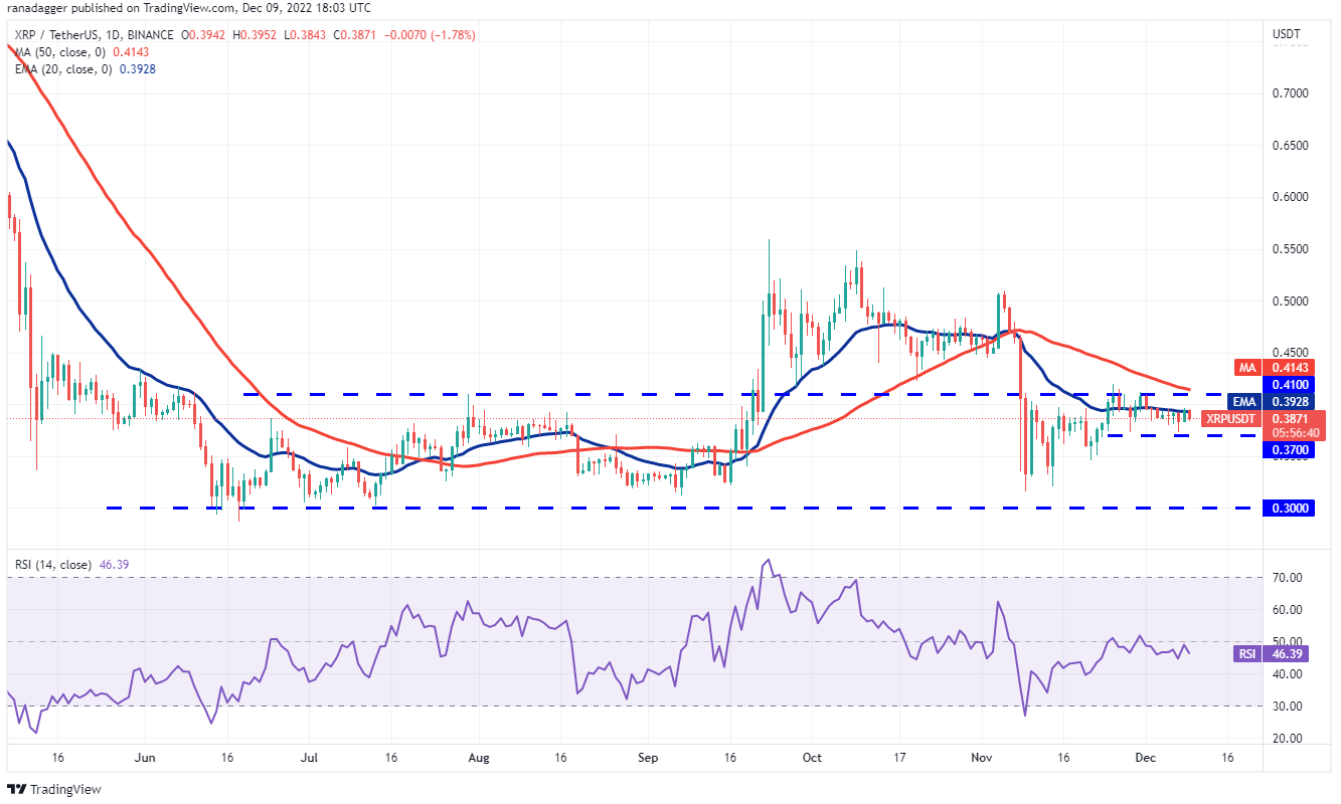
Task: Click the 0.4500 price axis label
Action: tap(1289, 351)
